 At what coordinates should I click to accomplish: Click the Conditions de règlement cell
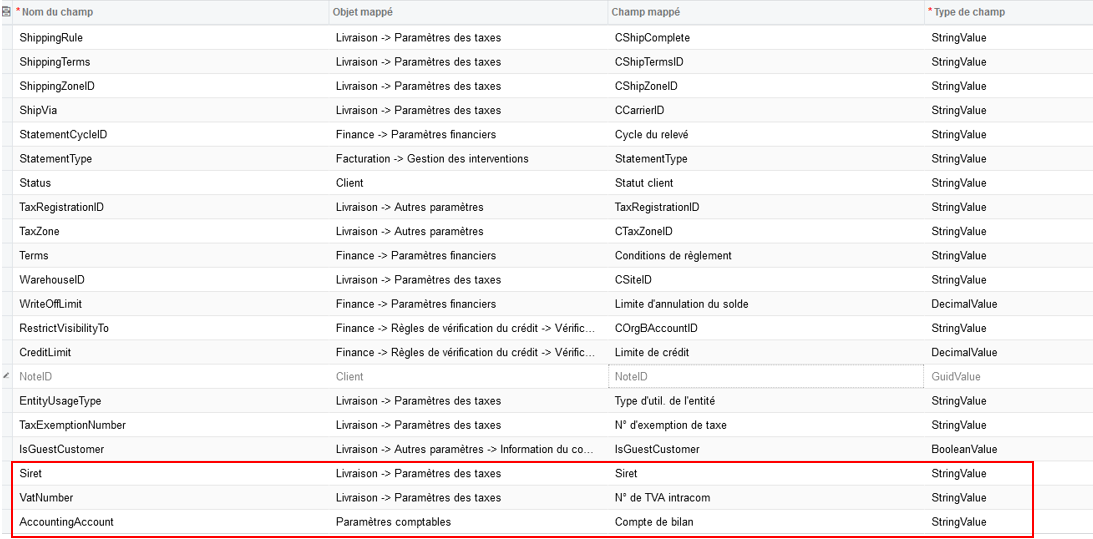[766, 255]
